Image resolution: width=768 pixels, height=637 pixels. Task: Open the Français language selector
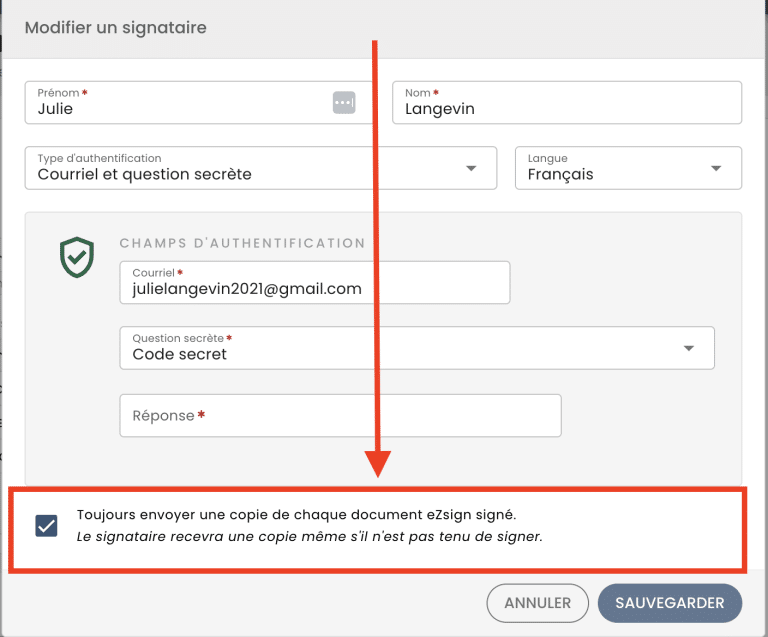click(x=628, y=168)
